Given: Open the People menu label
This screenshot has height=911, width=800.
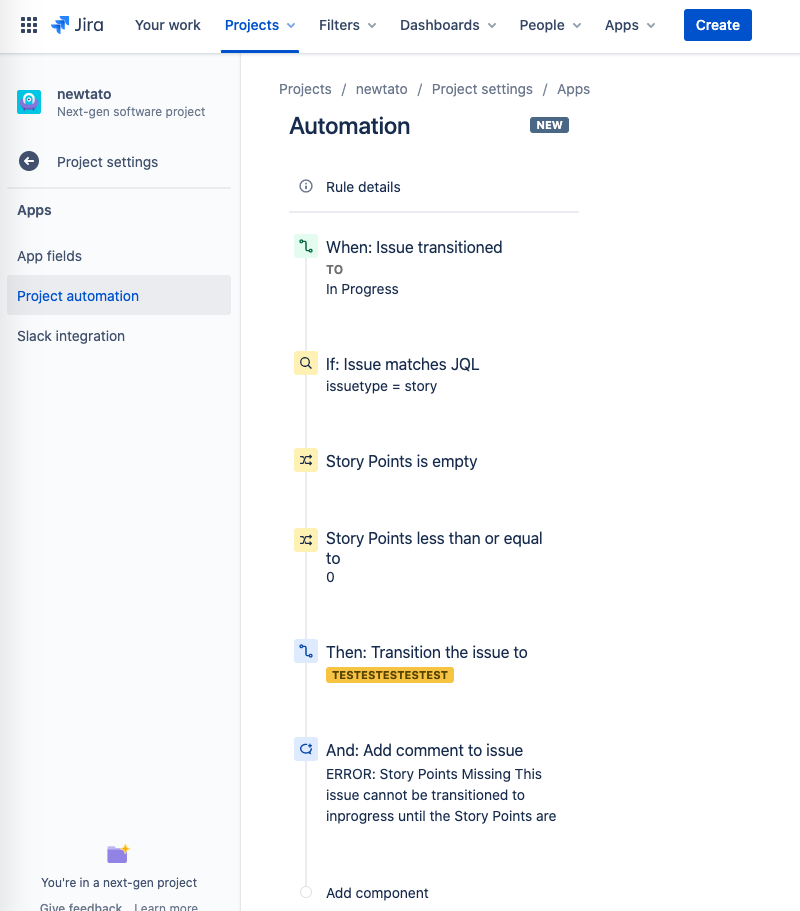Looking at the screenshot, I should coord(542,25).
